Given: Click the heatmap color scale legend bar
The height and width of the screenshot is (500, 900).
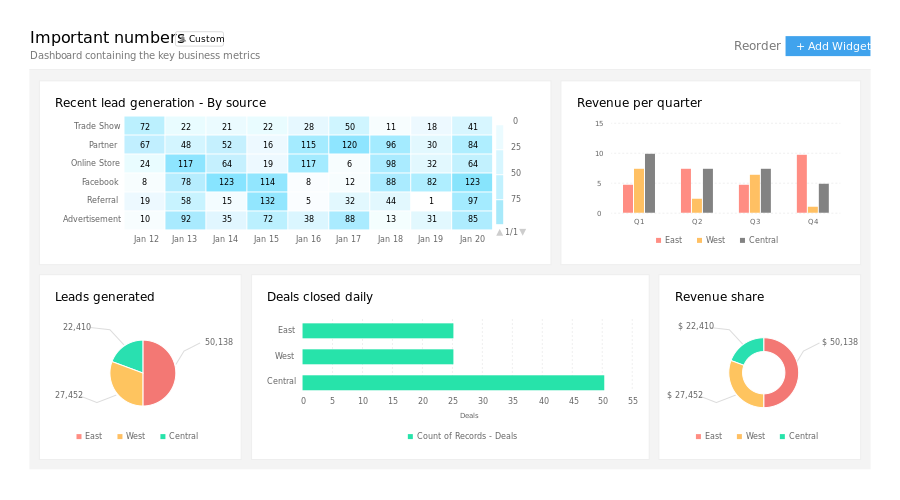Looking at the screenshot, I should pyautogui.click(x=500, y=172).
